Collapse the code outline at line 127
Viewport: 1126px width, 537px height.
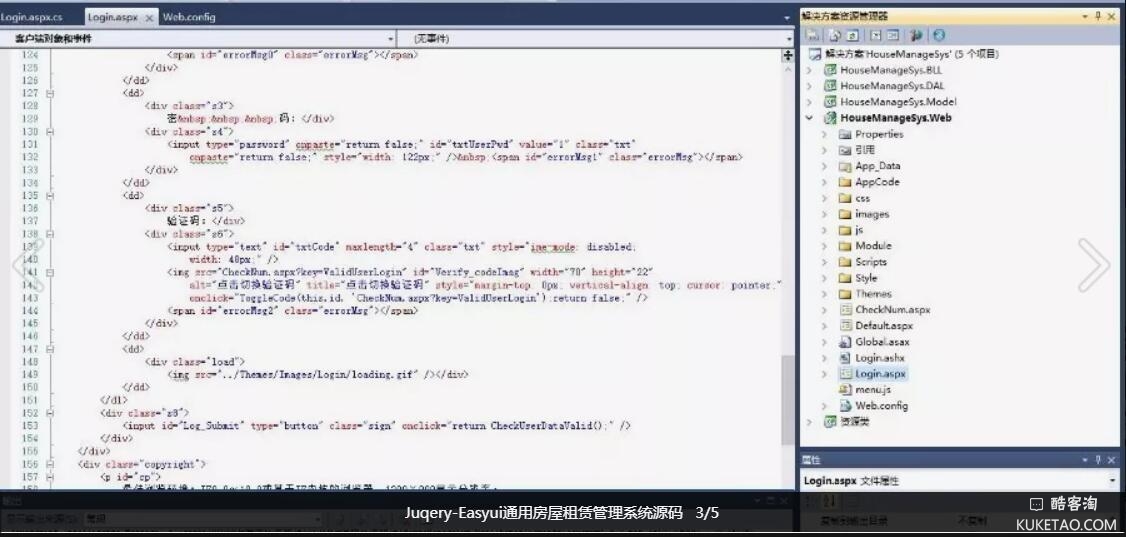click(x=50, y=93)
